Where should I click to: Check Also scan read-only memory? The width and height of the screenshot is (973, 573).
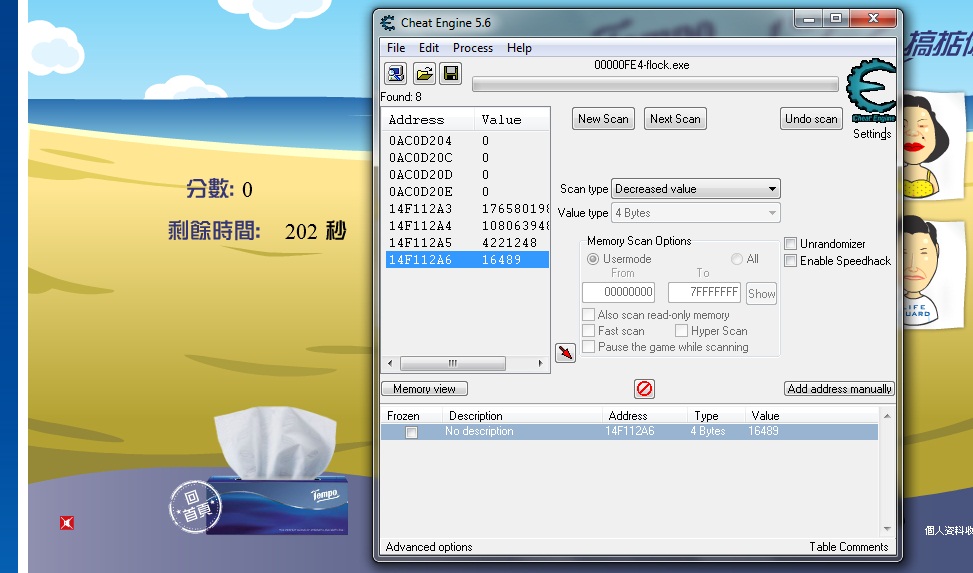[589, 315]
